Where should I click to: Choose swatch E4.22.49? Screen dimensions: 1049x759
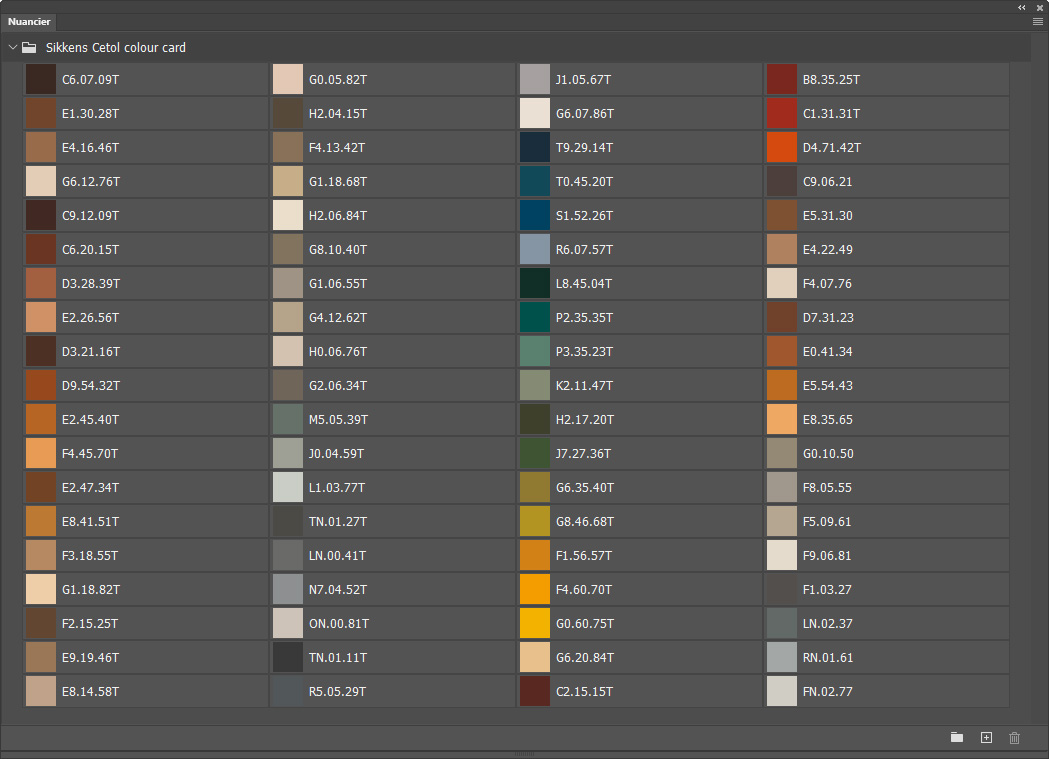click(x=781, y=249)
